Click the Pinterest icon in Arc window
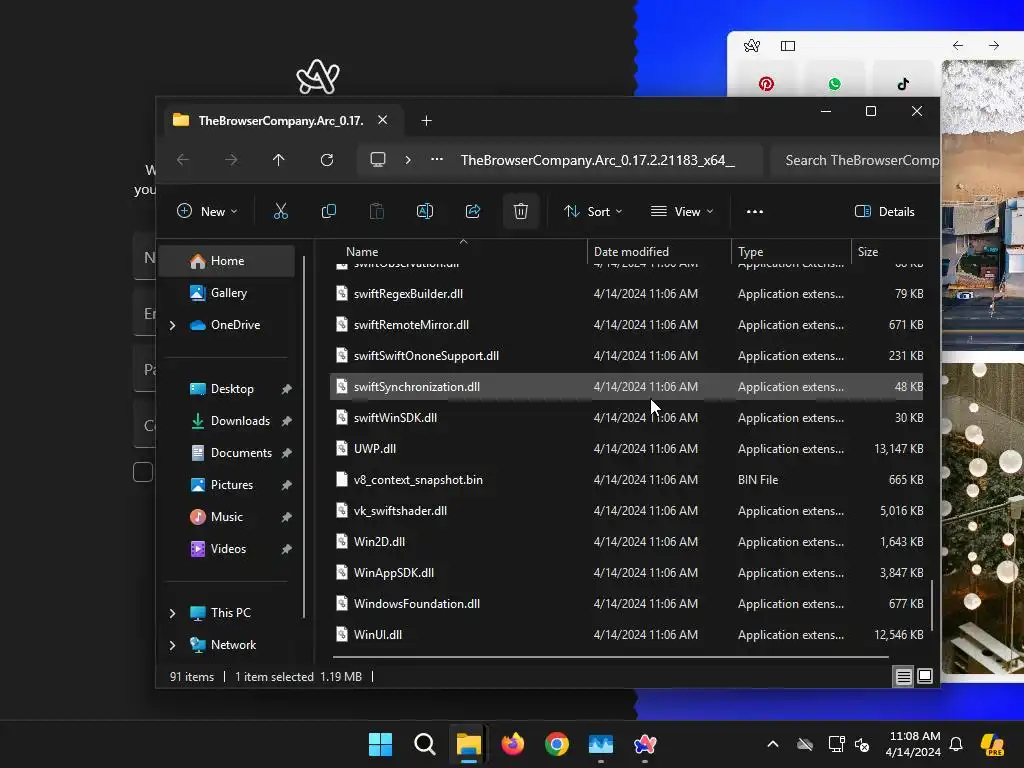1024x768 pixels. pos(766,84)
